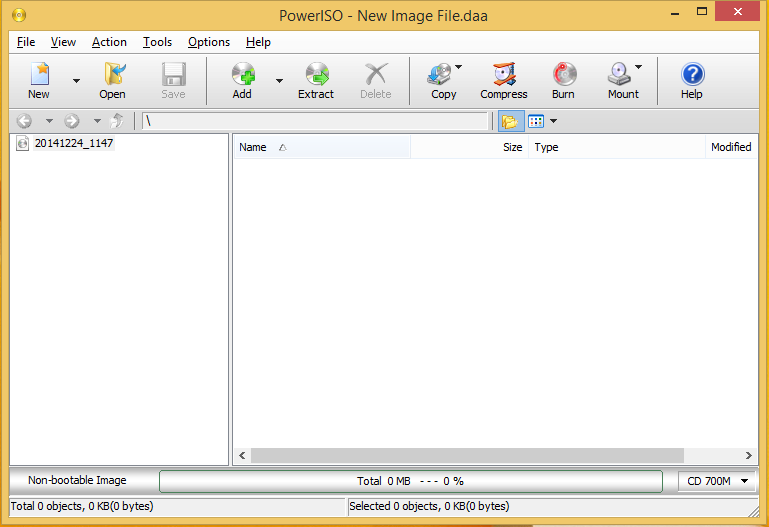Image resolution: width=769 pixels, height=527 pixels.
Task: Minimize the PowerISO window
Action: 675,13
